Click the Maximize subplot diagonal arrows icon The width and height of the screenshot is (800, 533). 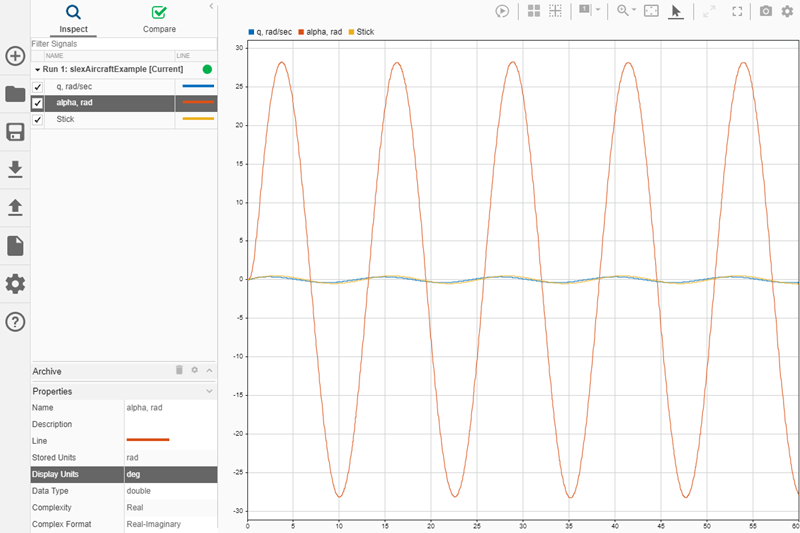click(x=709, y=11)
